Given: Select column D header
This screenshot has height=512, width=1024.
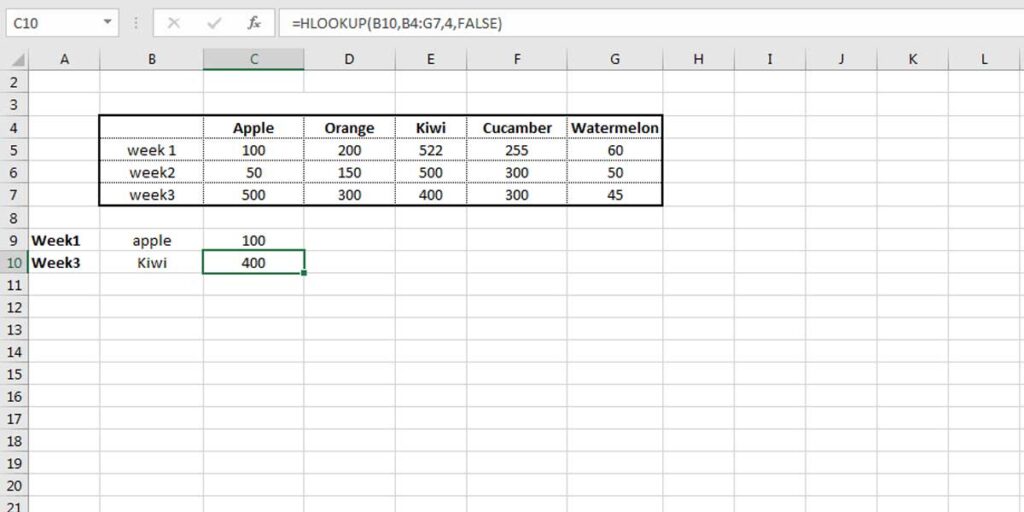Looking at the screenshot, I should [349, 59].
